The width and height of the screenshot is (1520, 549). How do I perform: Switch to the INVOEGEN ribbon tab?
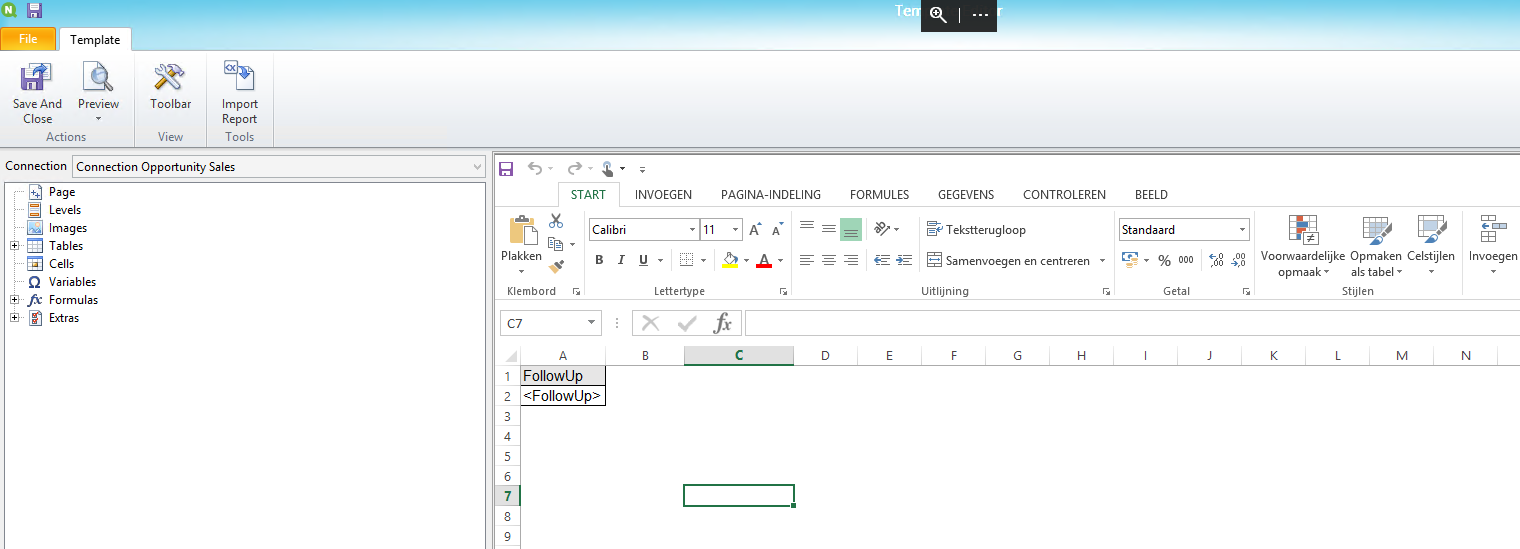pyautogui.click(x=663, y=195)
